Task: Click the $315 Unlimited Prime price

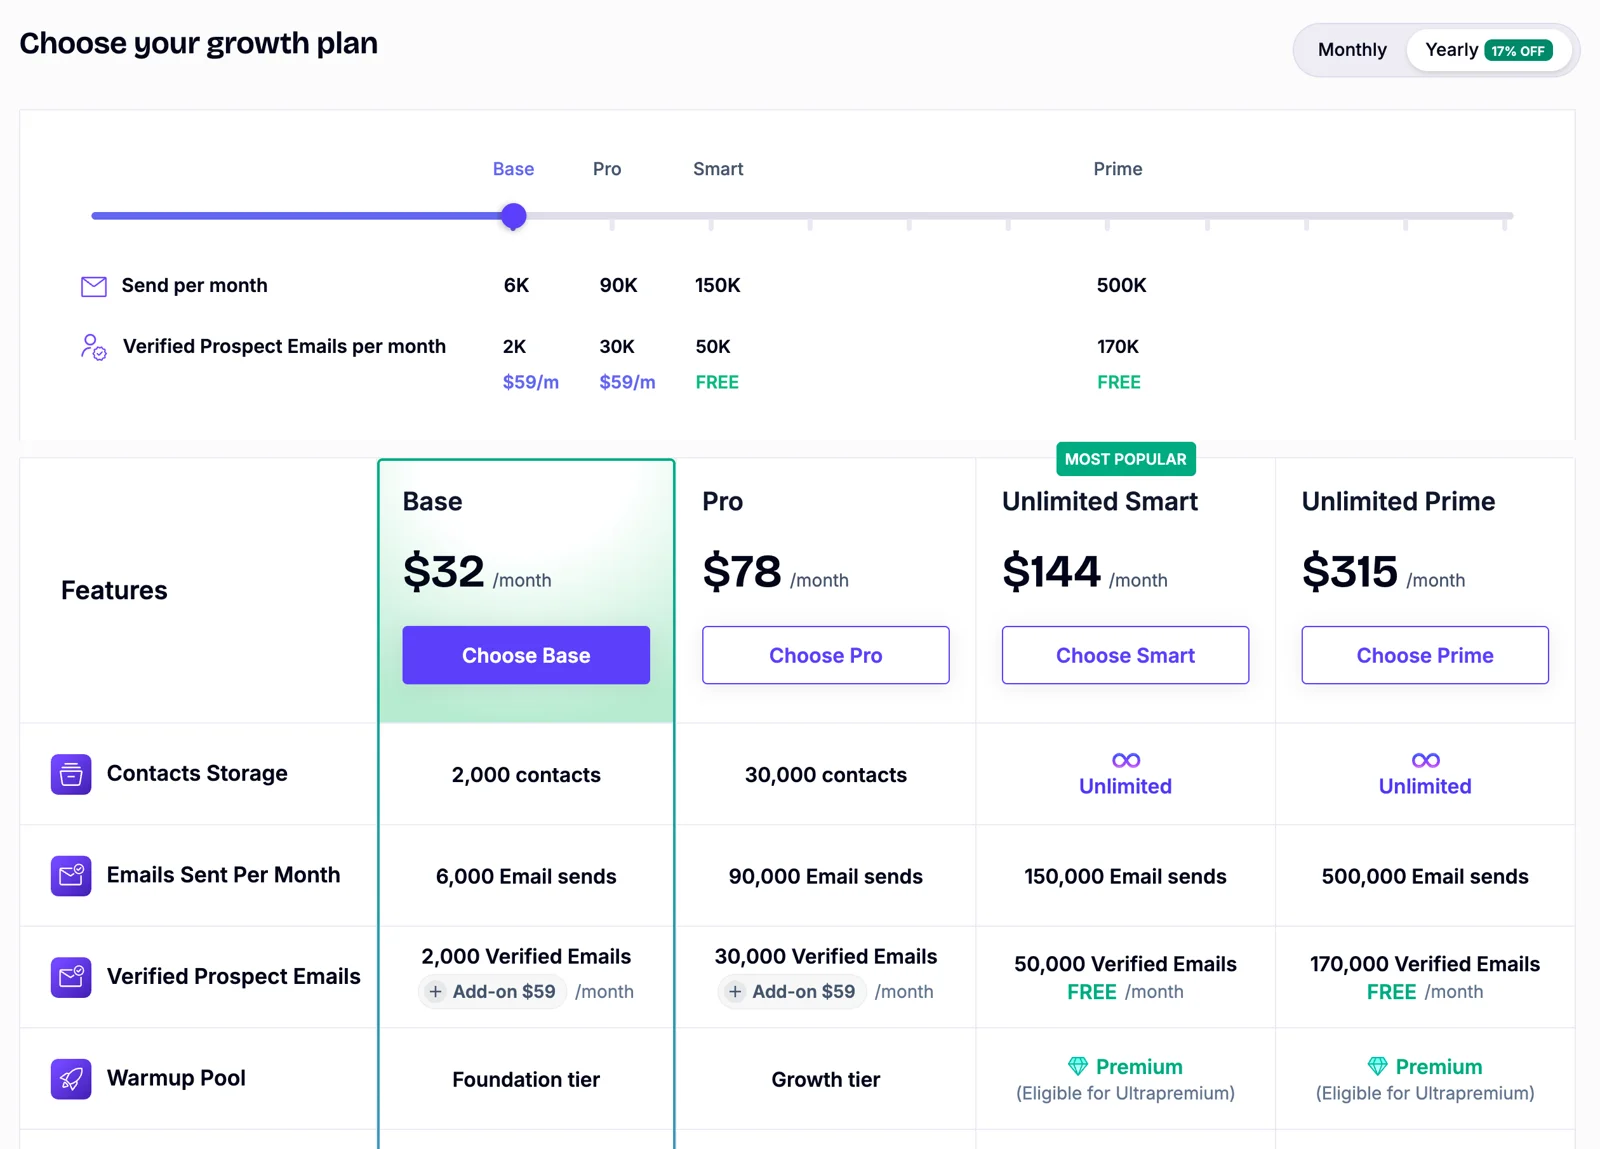Action: [x=1350, y=572]
